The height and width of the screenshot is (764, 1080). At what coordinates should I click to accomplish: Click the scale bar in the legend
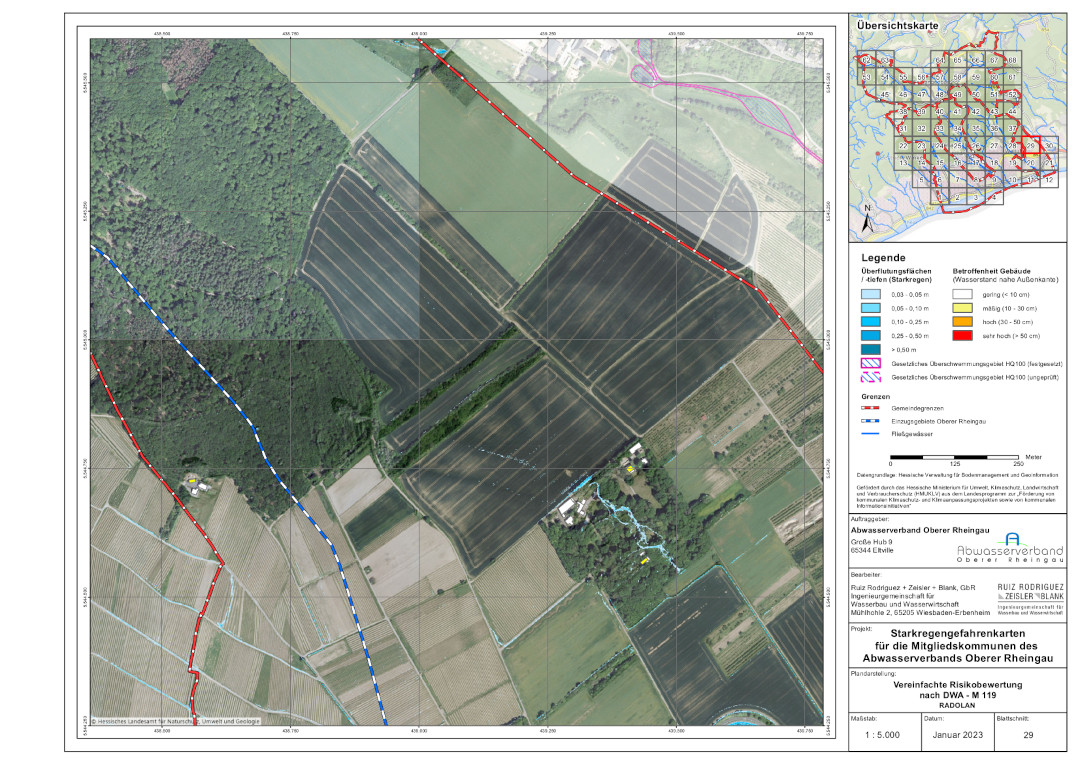tap(954, 455)
